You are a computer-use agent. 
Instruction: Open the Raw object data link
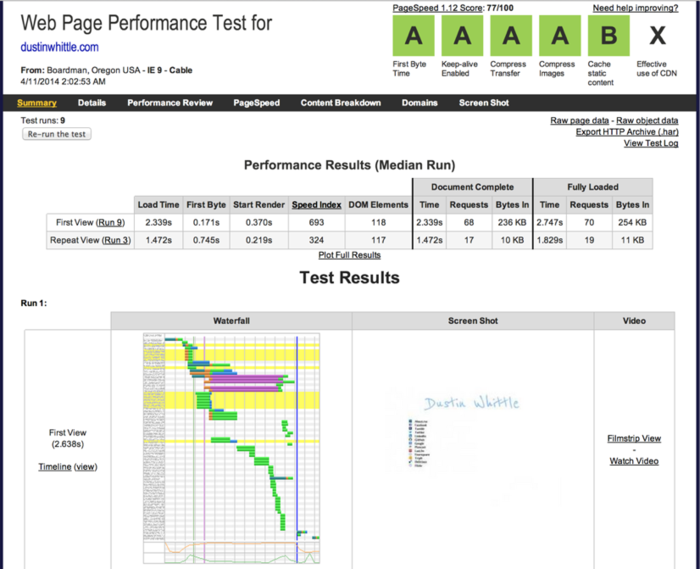pyautogui.click(x=647, y=120)
